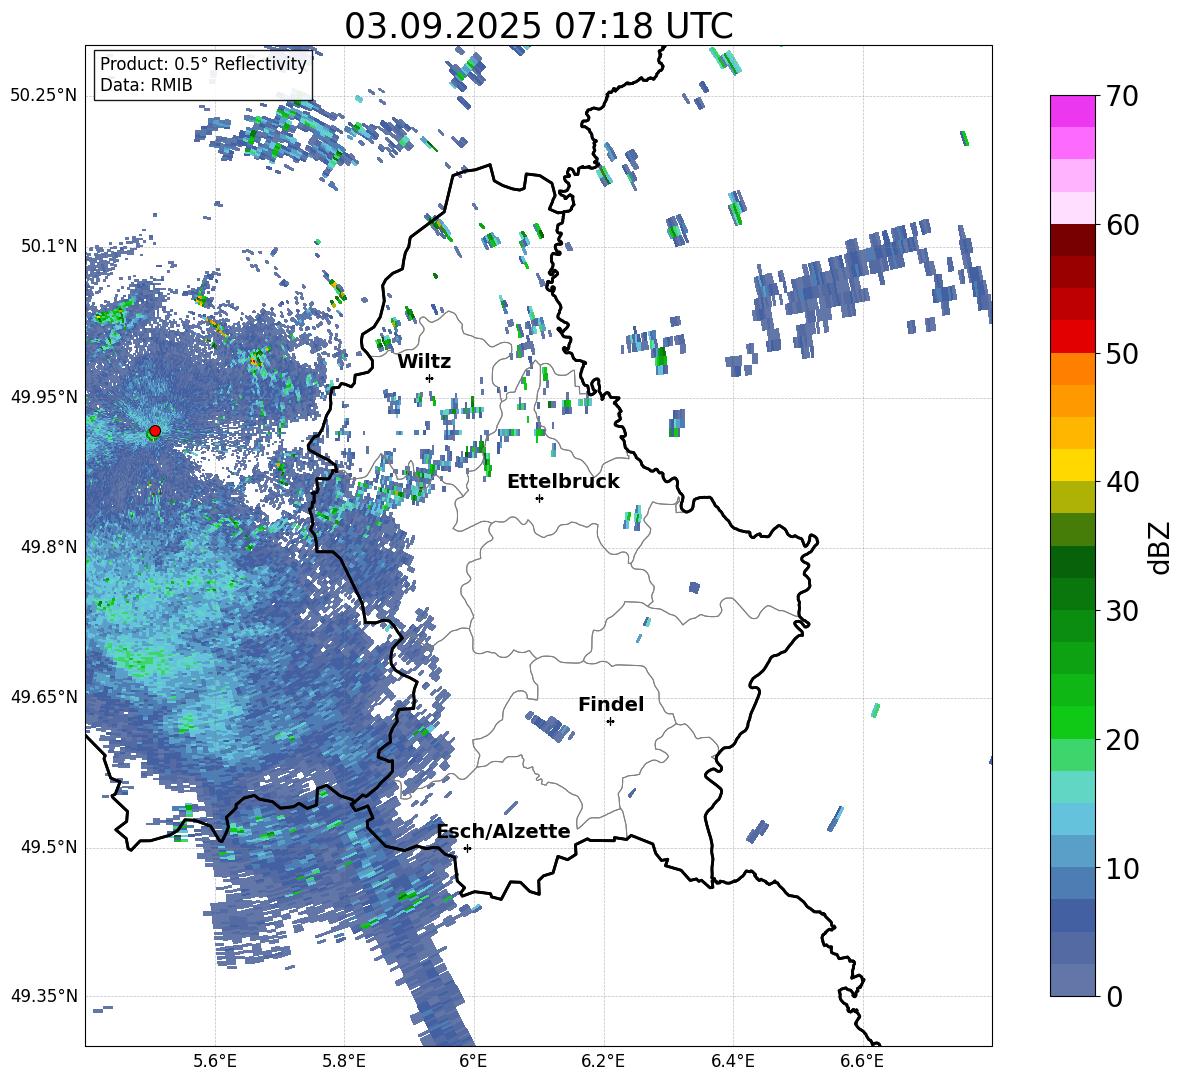Screen dimensions: 1184x1081
Task: Pick the olive colorbar segment below 40
Action: [x=1073, y=497]
